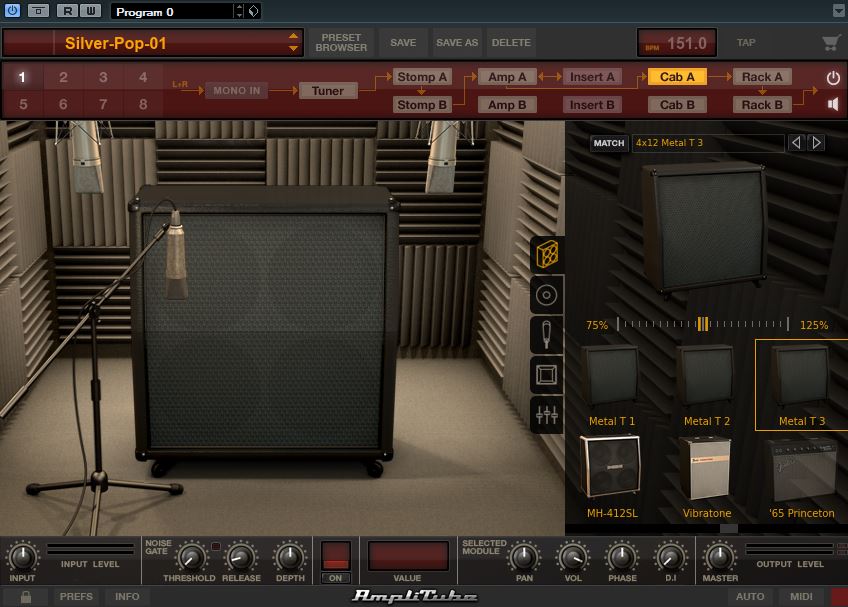Switch to the Stomp B module
This screenshot has height=607, width=848.
[x=422, y=104]
